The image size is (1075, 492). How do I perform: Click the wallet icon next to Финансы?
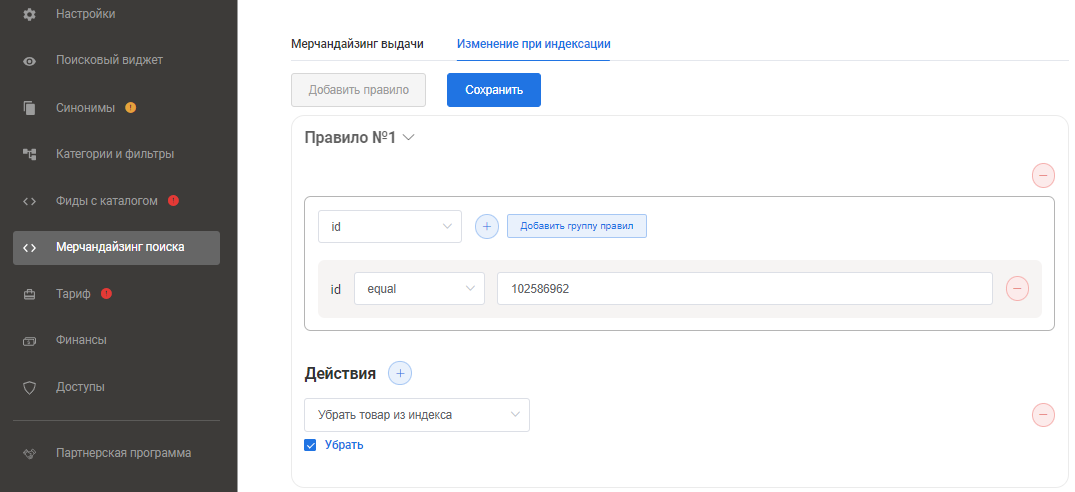coord(30,341)
